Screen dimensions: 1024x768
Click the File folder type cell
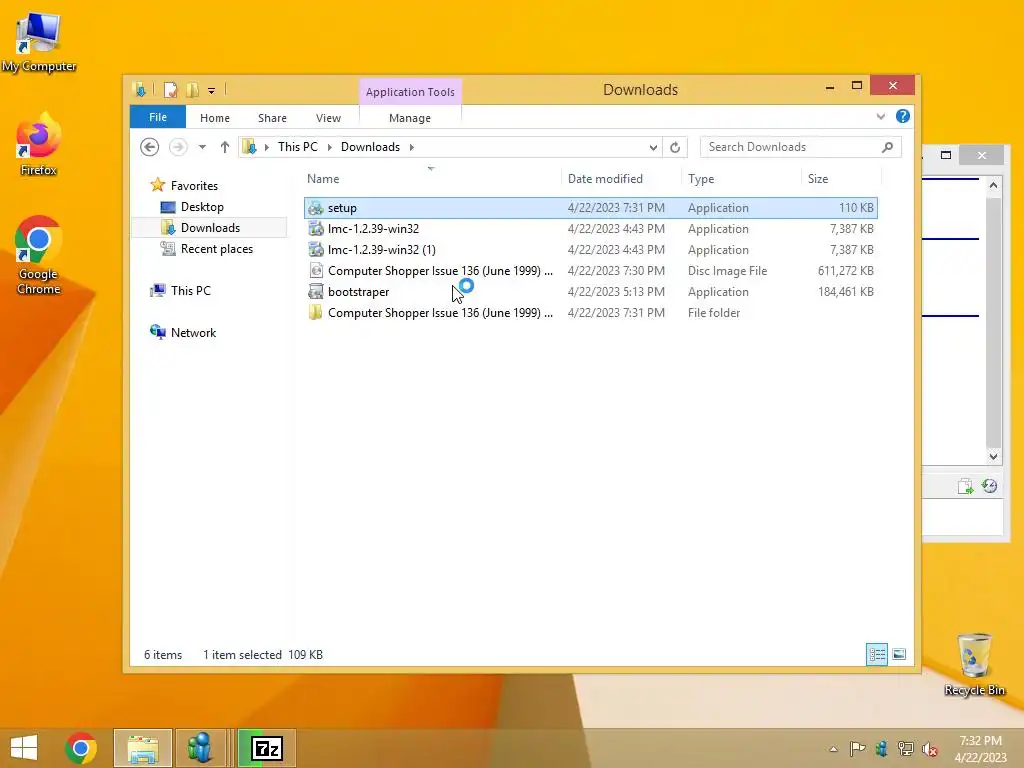click(714, 313)
